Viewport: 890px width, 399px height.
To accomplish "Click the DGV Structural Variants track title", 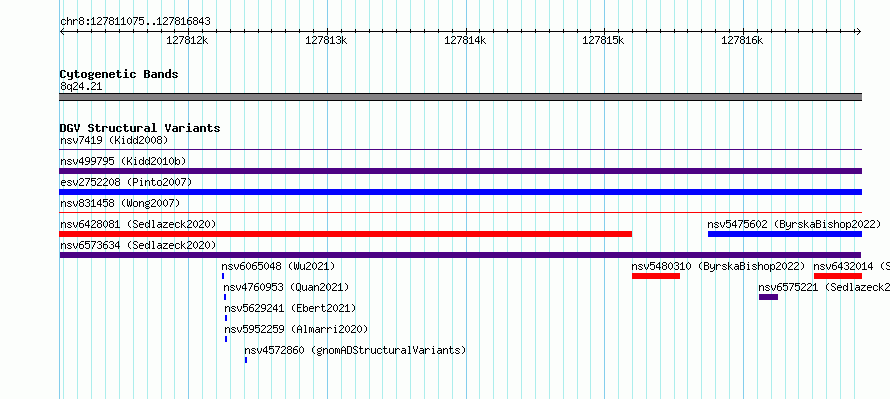I will click(140, 128).
